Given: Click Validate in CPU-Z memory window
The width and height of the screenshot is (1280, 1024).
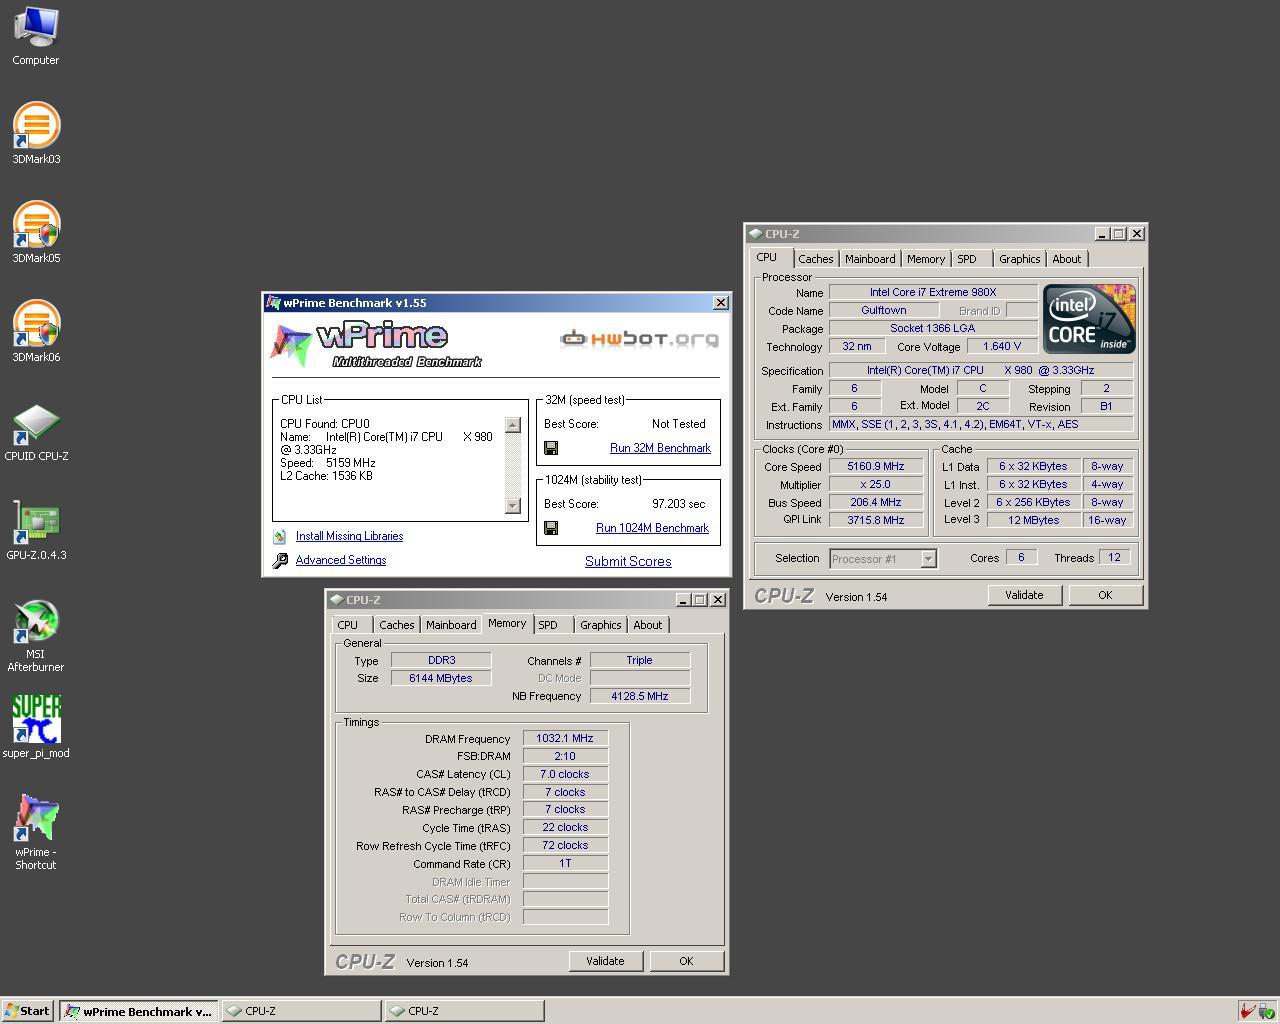Looking at the screenshot, I should coord(605,961).
